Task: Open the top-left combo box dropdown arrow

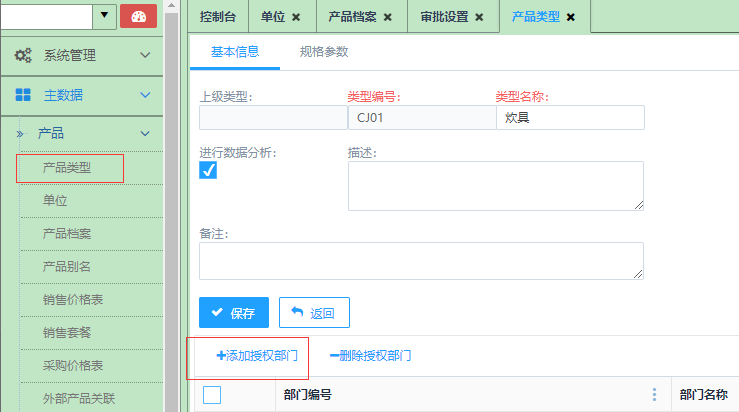Action: pyautogui.click(x=105, y=16)
